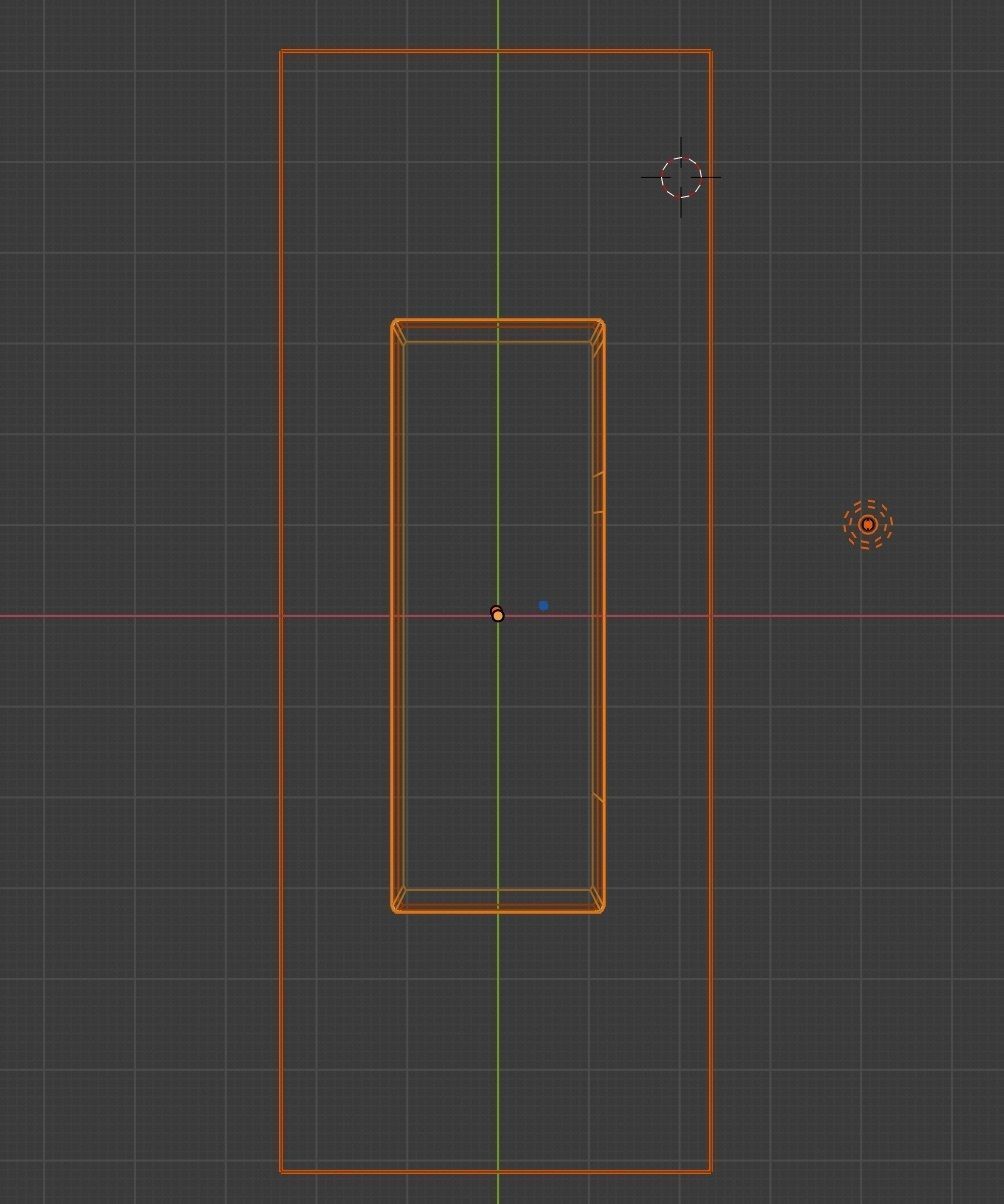The height and width of the screenshot is (1204, 1004).
Task: Click the inner rounded box top edge
Action: [x=498, y=321]
